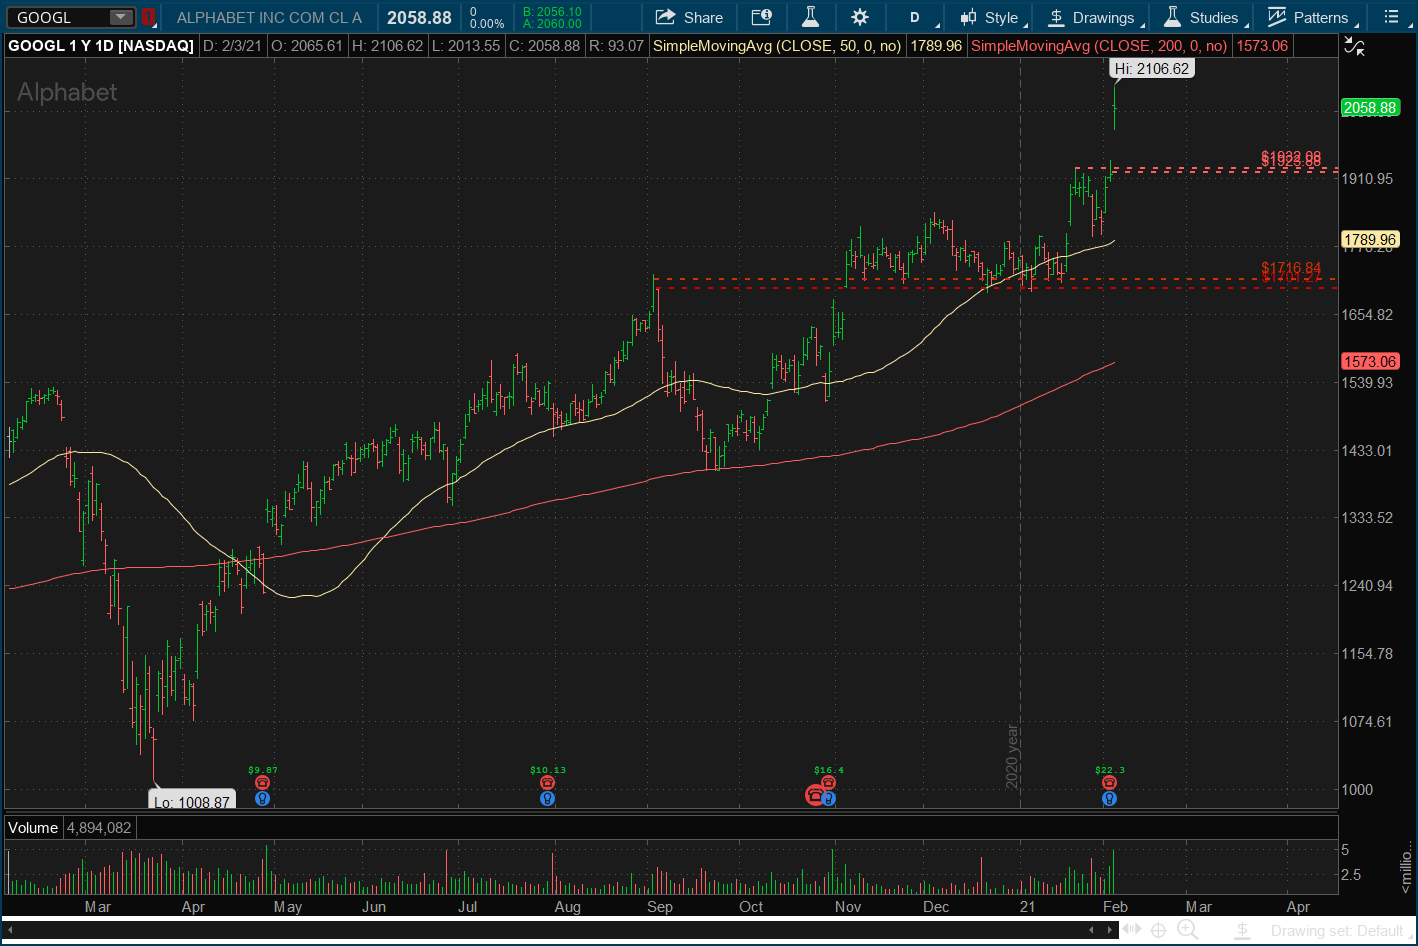Click the large red phone icon near $16.4

814,796
